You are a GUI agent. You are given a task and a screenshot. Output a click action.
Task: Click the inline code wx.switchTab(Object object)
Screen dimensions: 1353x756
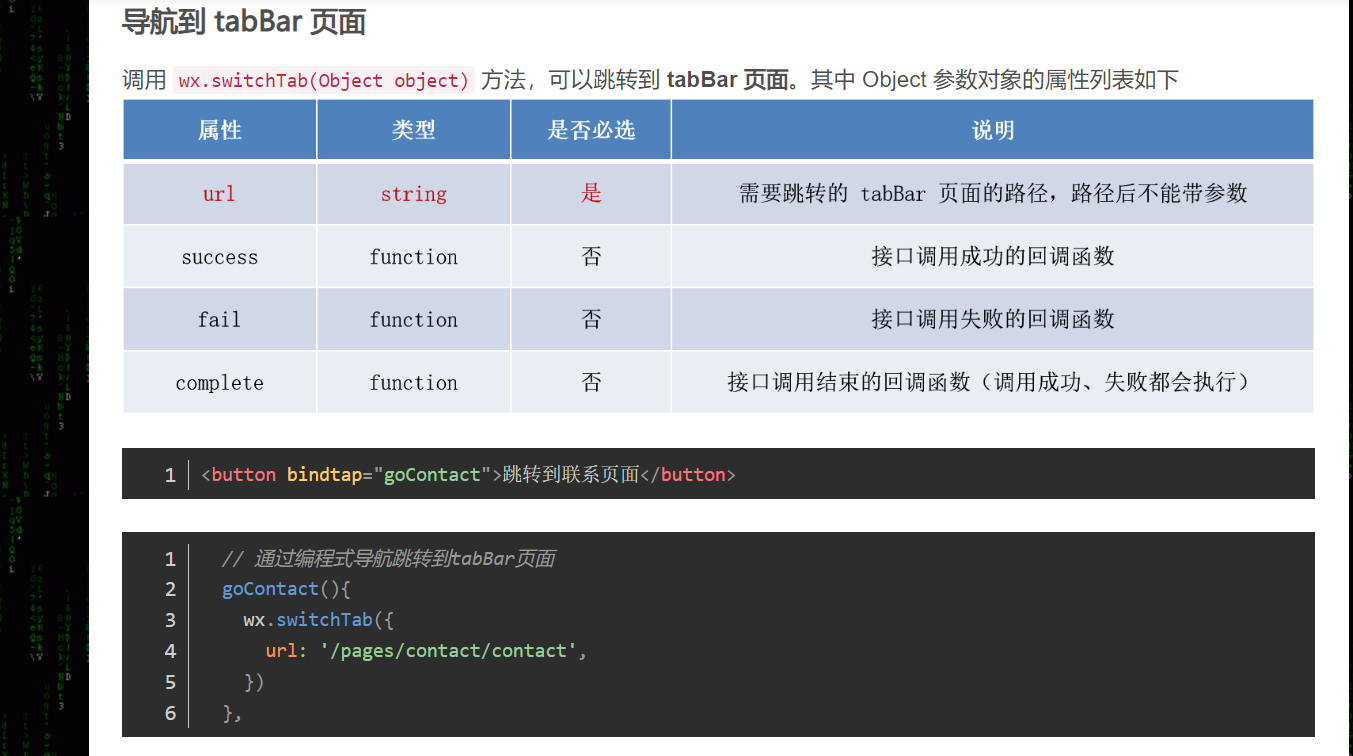[324, 80]
